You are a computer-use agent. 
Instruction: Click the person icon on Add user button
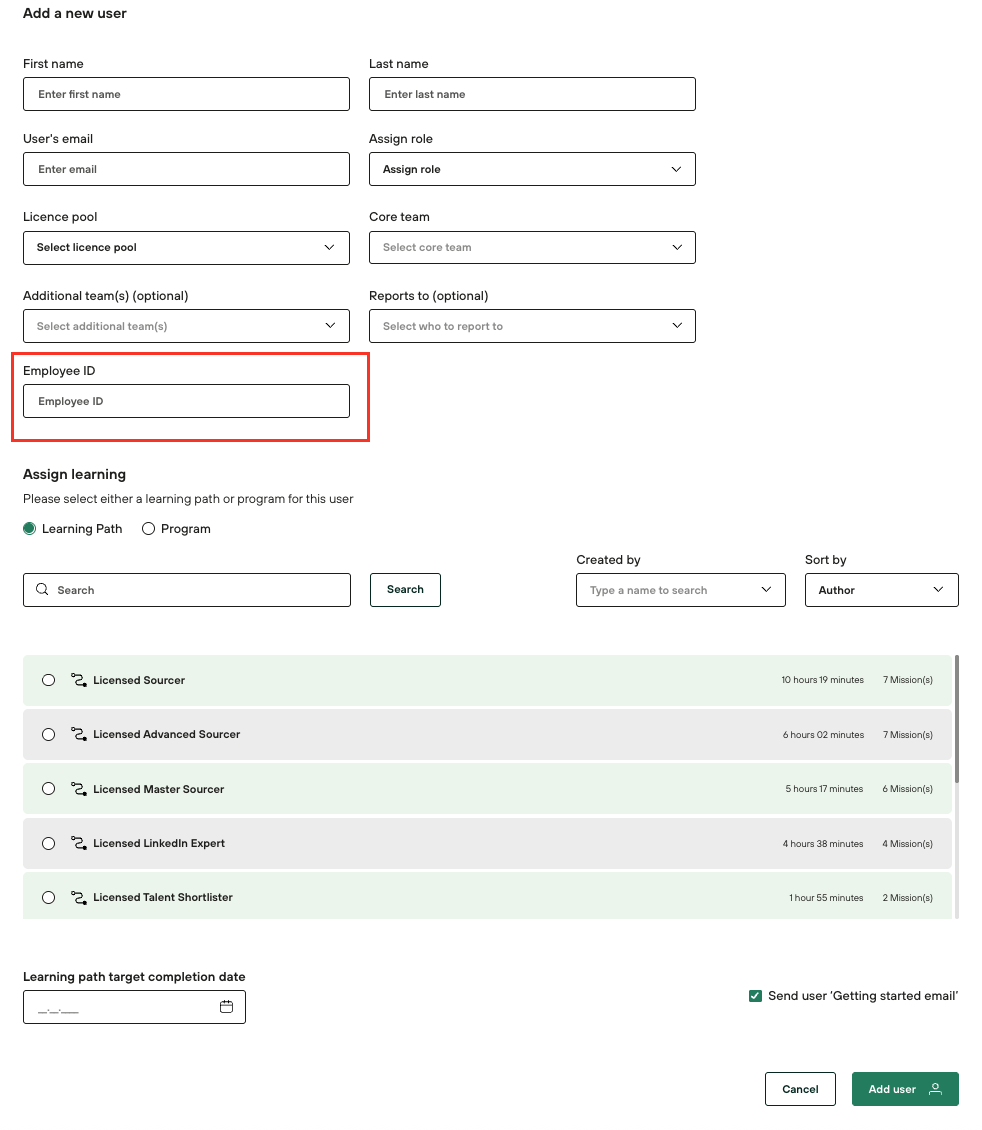pyautogui.click(x=935, y=1089)
